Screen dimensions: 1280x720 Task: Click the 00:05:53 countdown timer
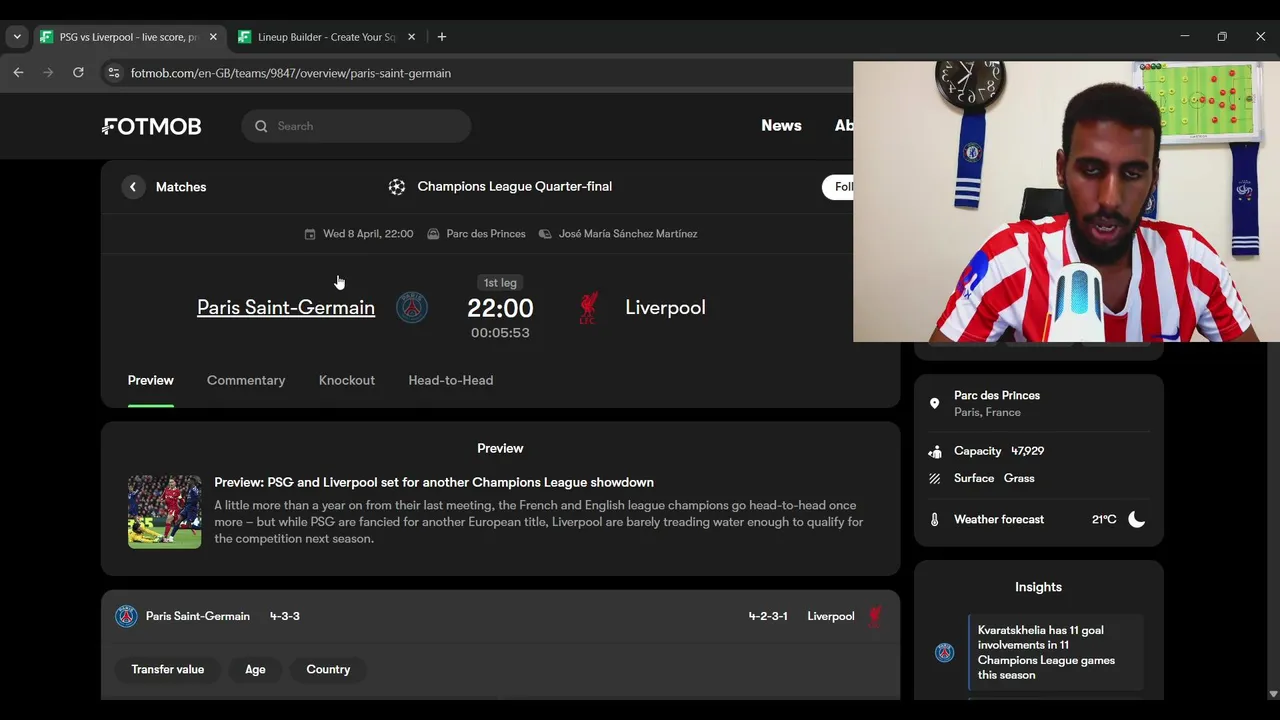pyautogui.click(x=500, y=333)
